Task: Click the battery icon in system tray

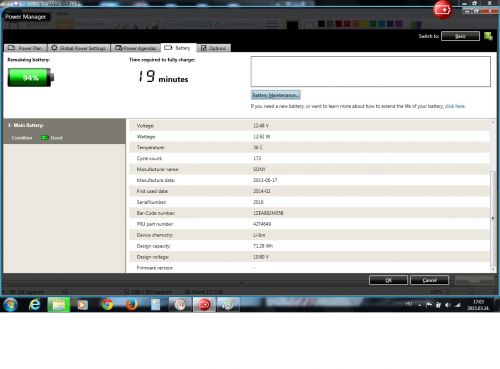Action: [x=438, y=305]
